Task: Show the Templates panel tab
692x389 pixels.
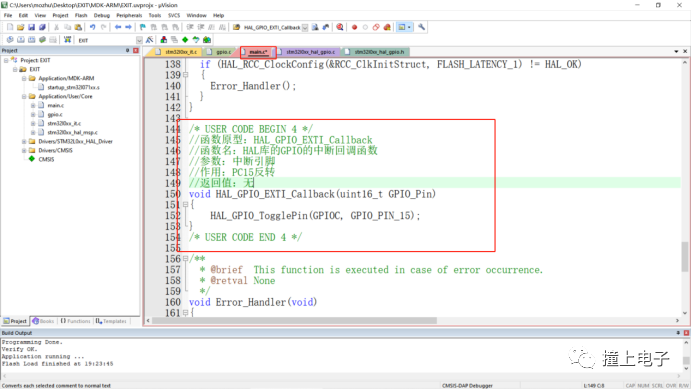Action: click(111, 321)
